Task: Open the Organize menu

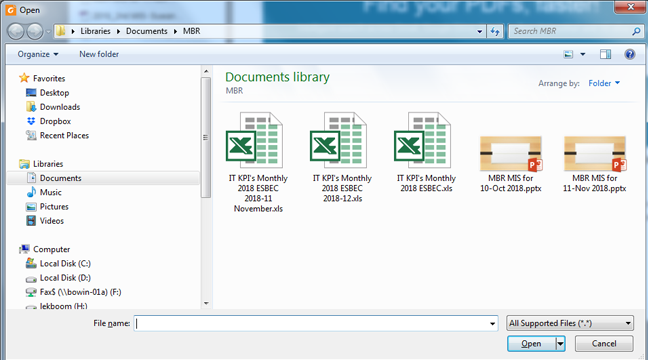Action: pyautogui.click(x=38, y=54)
